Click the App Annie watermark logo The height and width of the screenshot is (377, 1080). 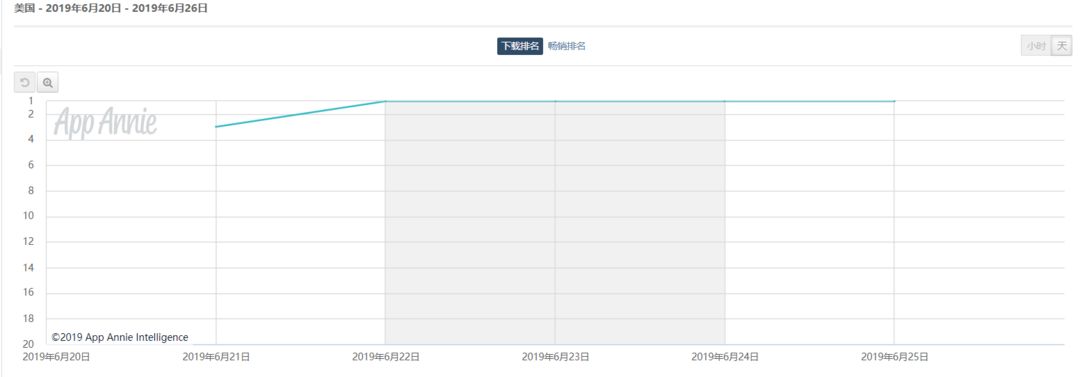[x=105, y=123]
